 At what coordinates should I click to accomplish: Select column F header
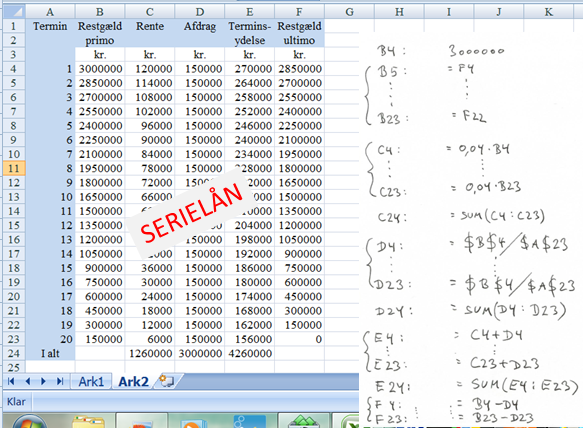pyautogui.click(x=299, y=12)
